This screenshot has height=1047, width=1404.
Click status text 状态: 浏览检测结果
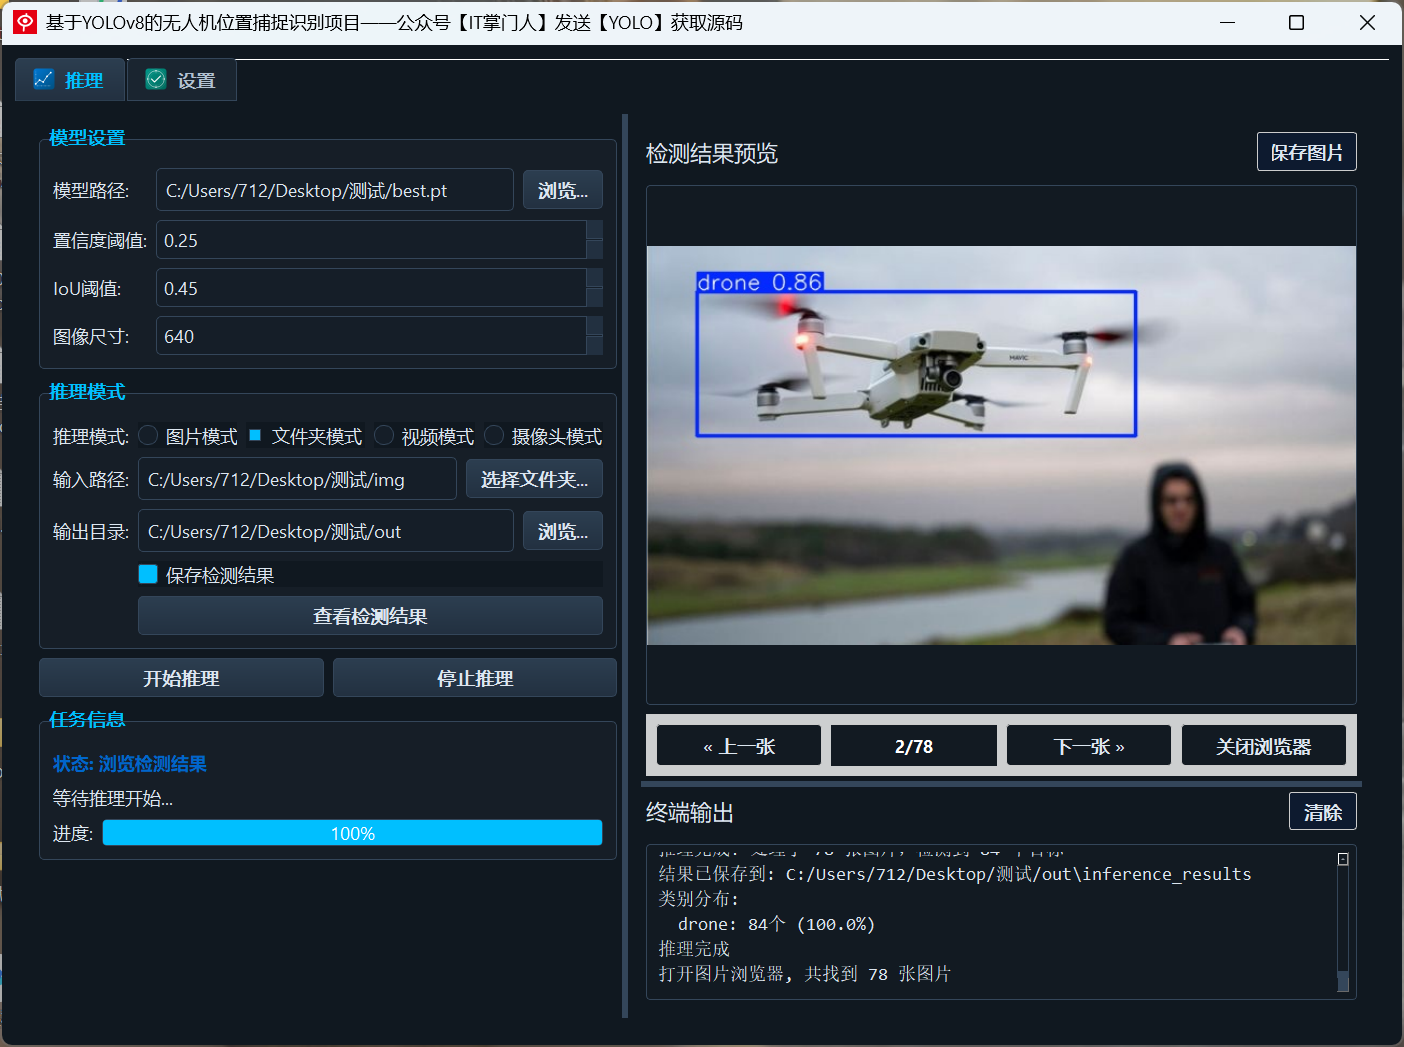(130, 764)
